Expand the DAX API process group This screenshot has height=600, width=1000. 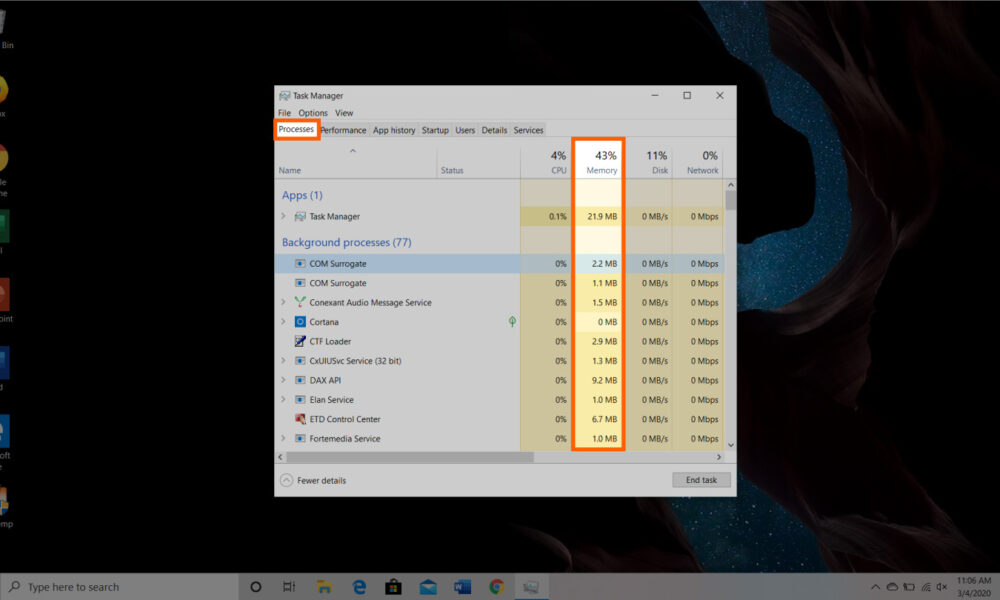(x=283, y=380)
